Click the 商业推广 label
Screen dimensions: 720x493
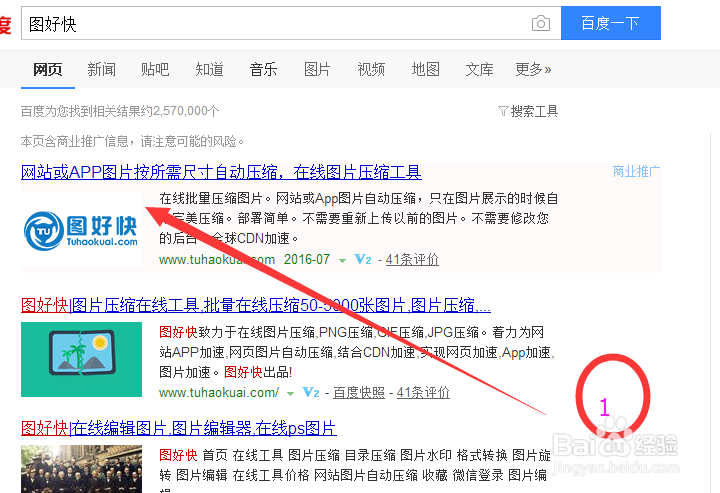(636, 172)
